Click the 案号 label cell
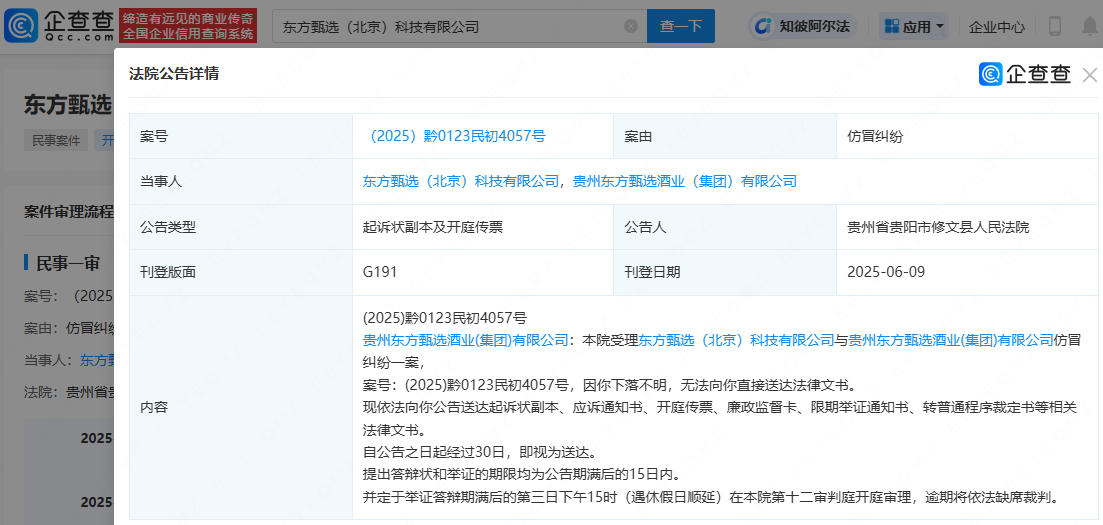Image resolution: width=1103 pixels, height=525 pixels. click(241, 137)
